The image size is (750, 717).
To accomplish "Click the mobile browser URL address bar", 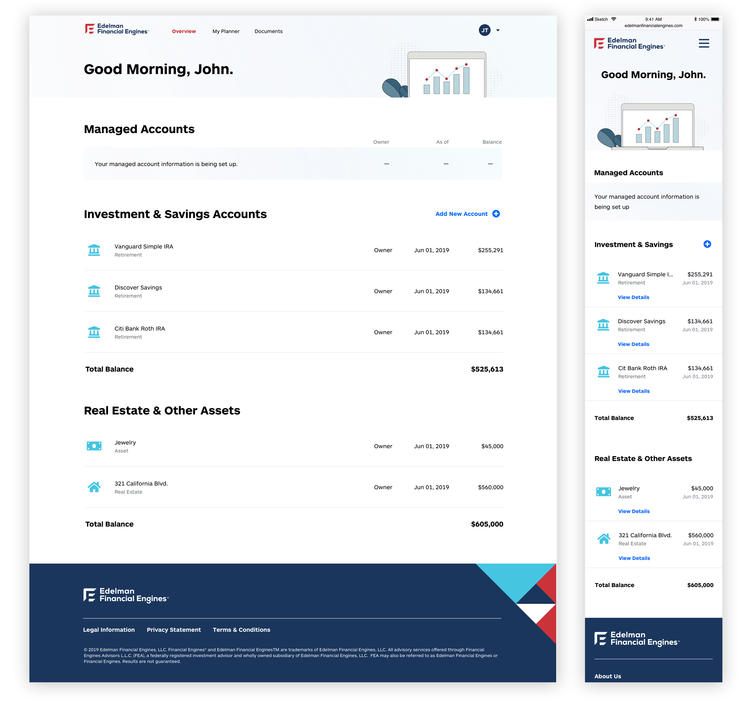I will [653, 26].
